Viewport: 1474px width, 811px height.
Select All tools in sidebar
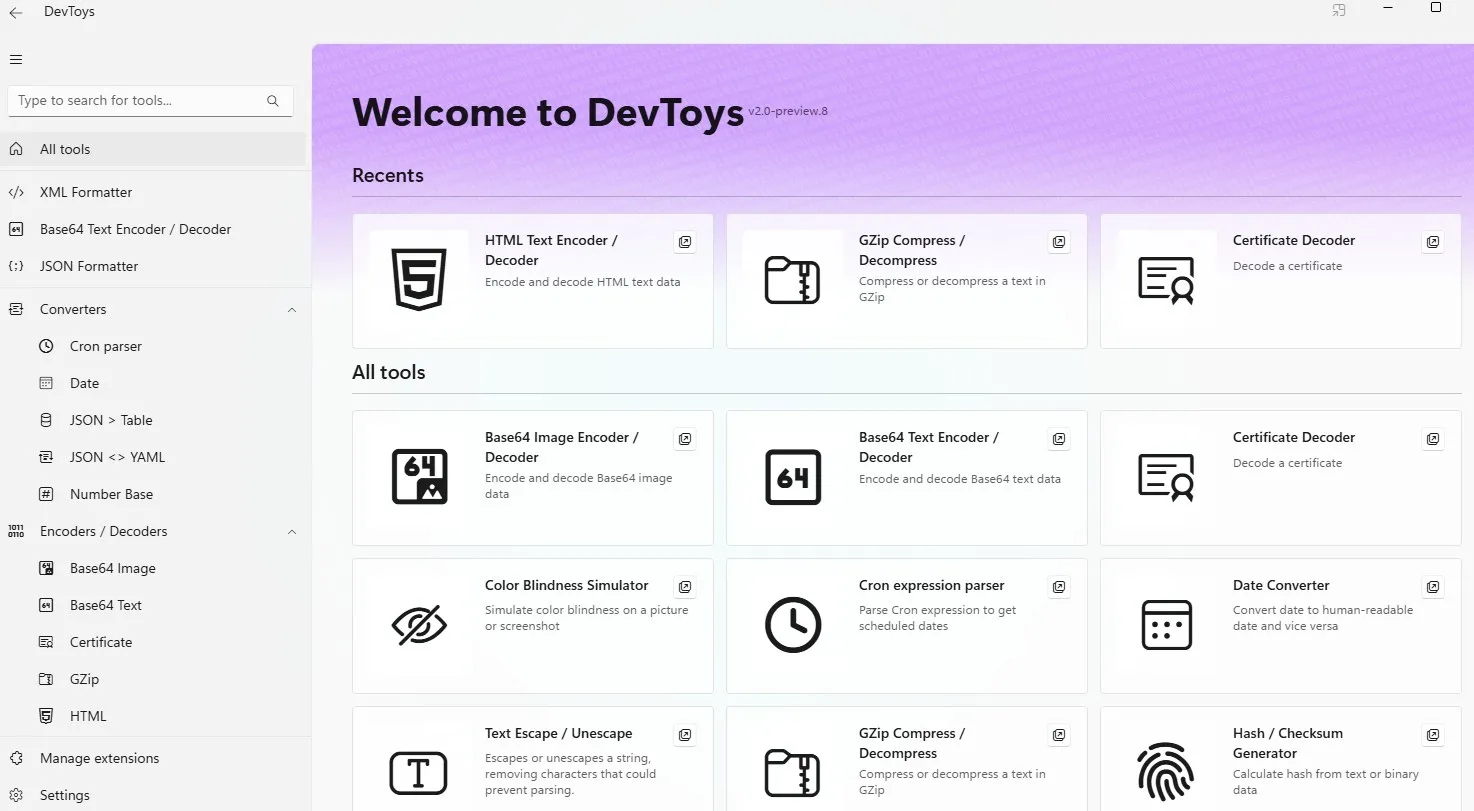pos(153,149)
